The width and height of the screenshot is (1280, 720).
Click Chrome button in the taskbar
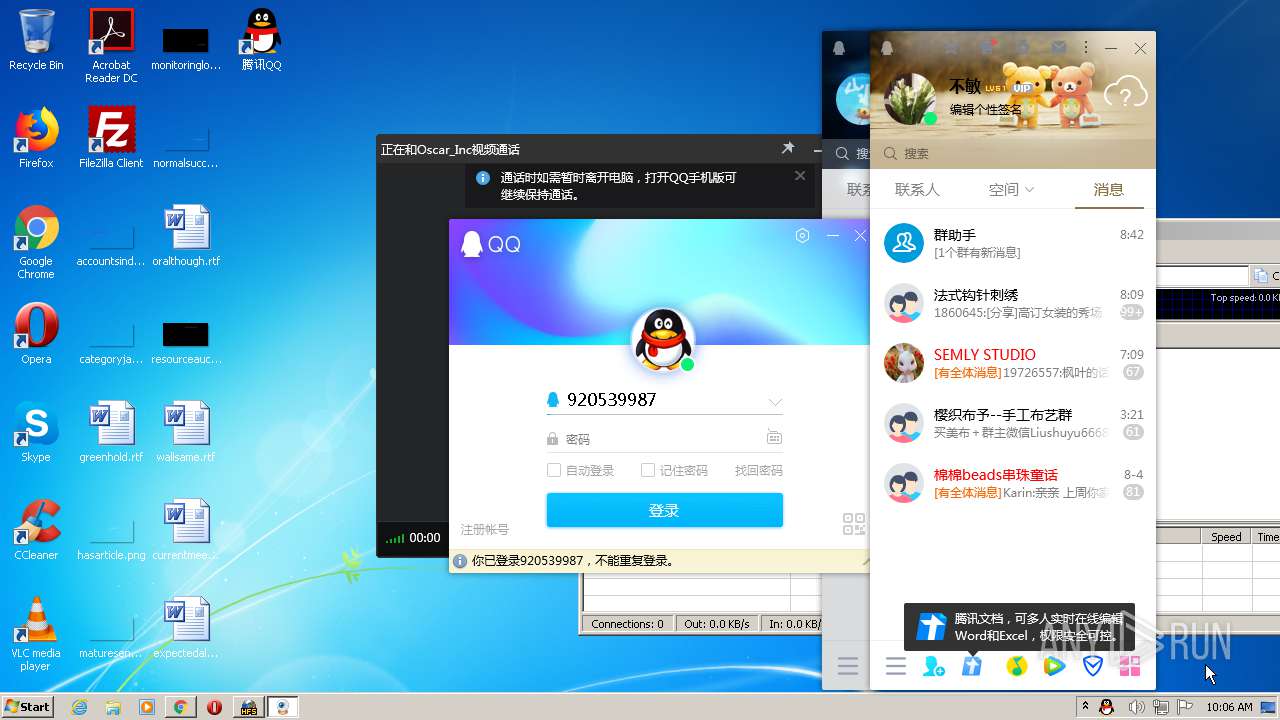pyautogui.click(x=180, y=707)
